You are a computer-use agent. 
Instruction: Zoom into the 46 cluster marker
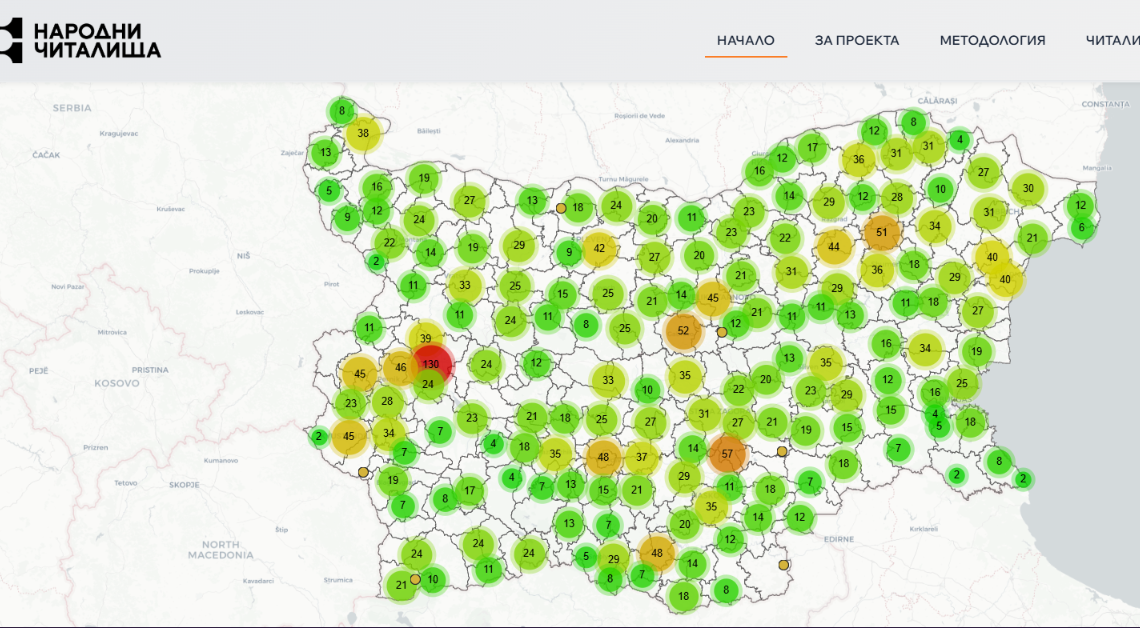click(x=401, y=368)
